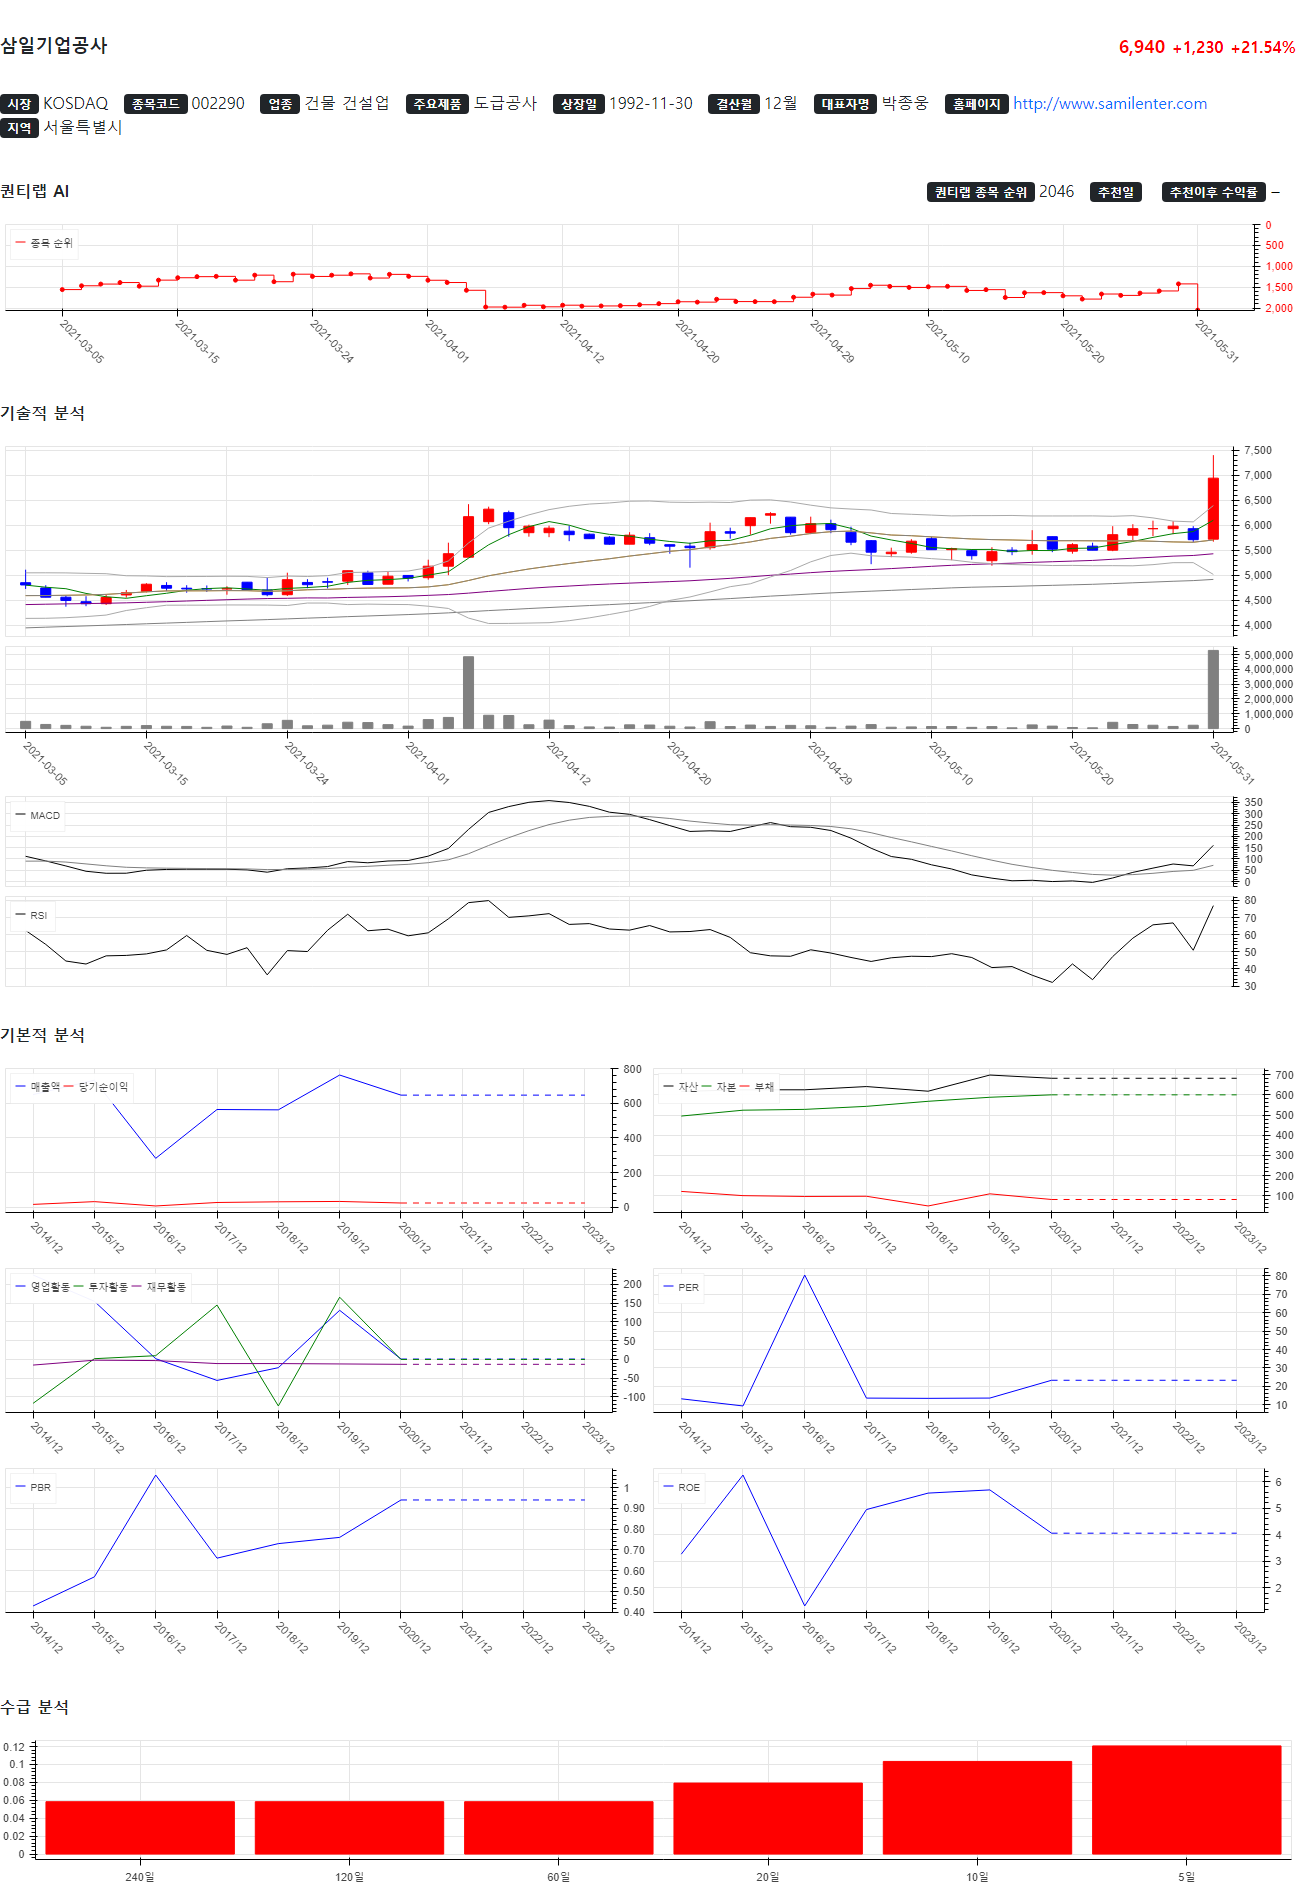Image resolution: width=1296 pixels, height=1893 pixels.
Task: Click the 퀀티랩 종목 순위 badge
Action: pos(981,192)
